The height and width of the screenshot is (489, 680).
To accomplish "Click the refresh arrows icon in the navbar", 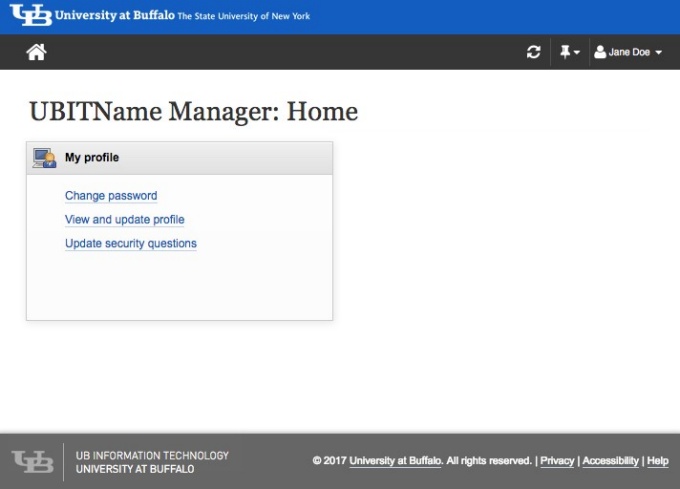I will click(534, 52).
